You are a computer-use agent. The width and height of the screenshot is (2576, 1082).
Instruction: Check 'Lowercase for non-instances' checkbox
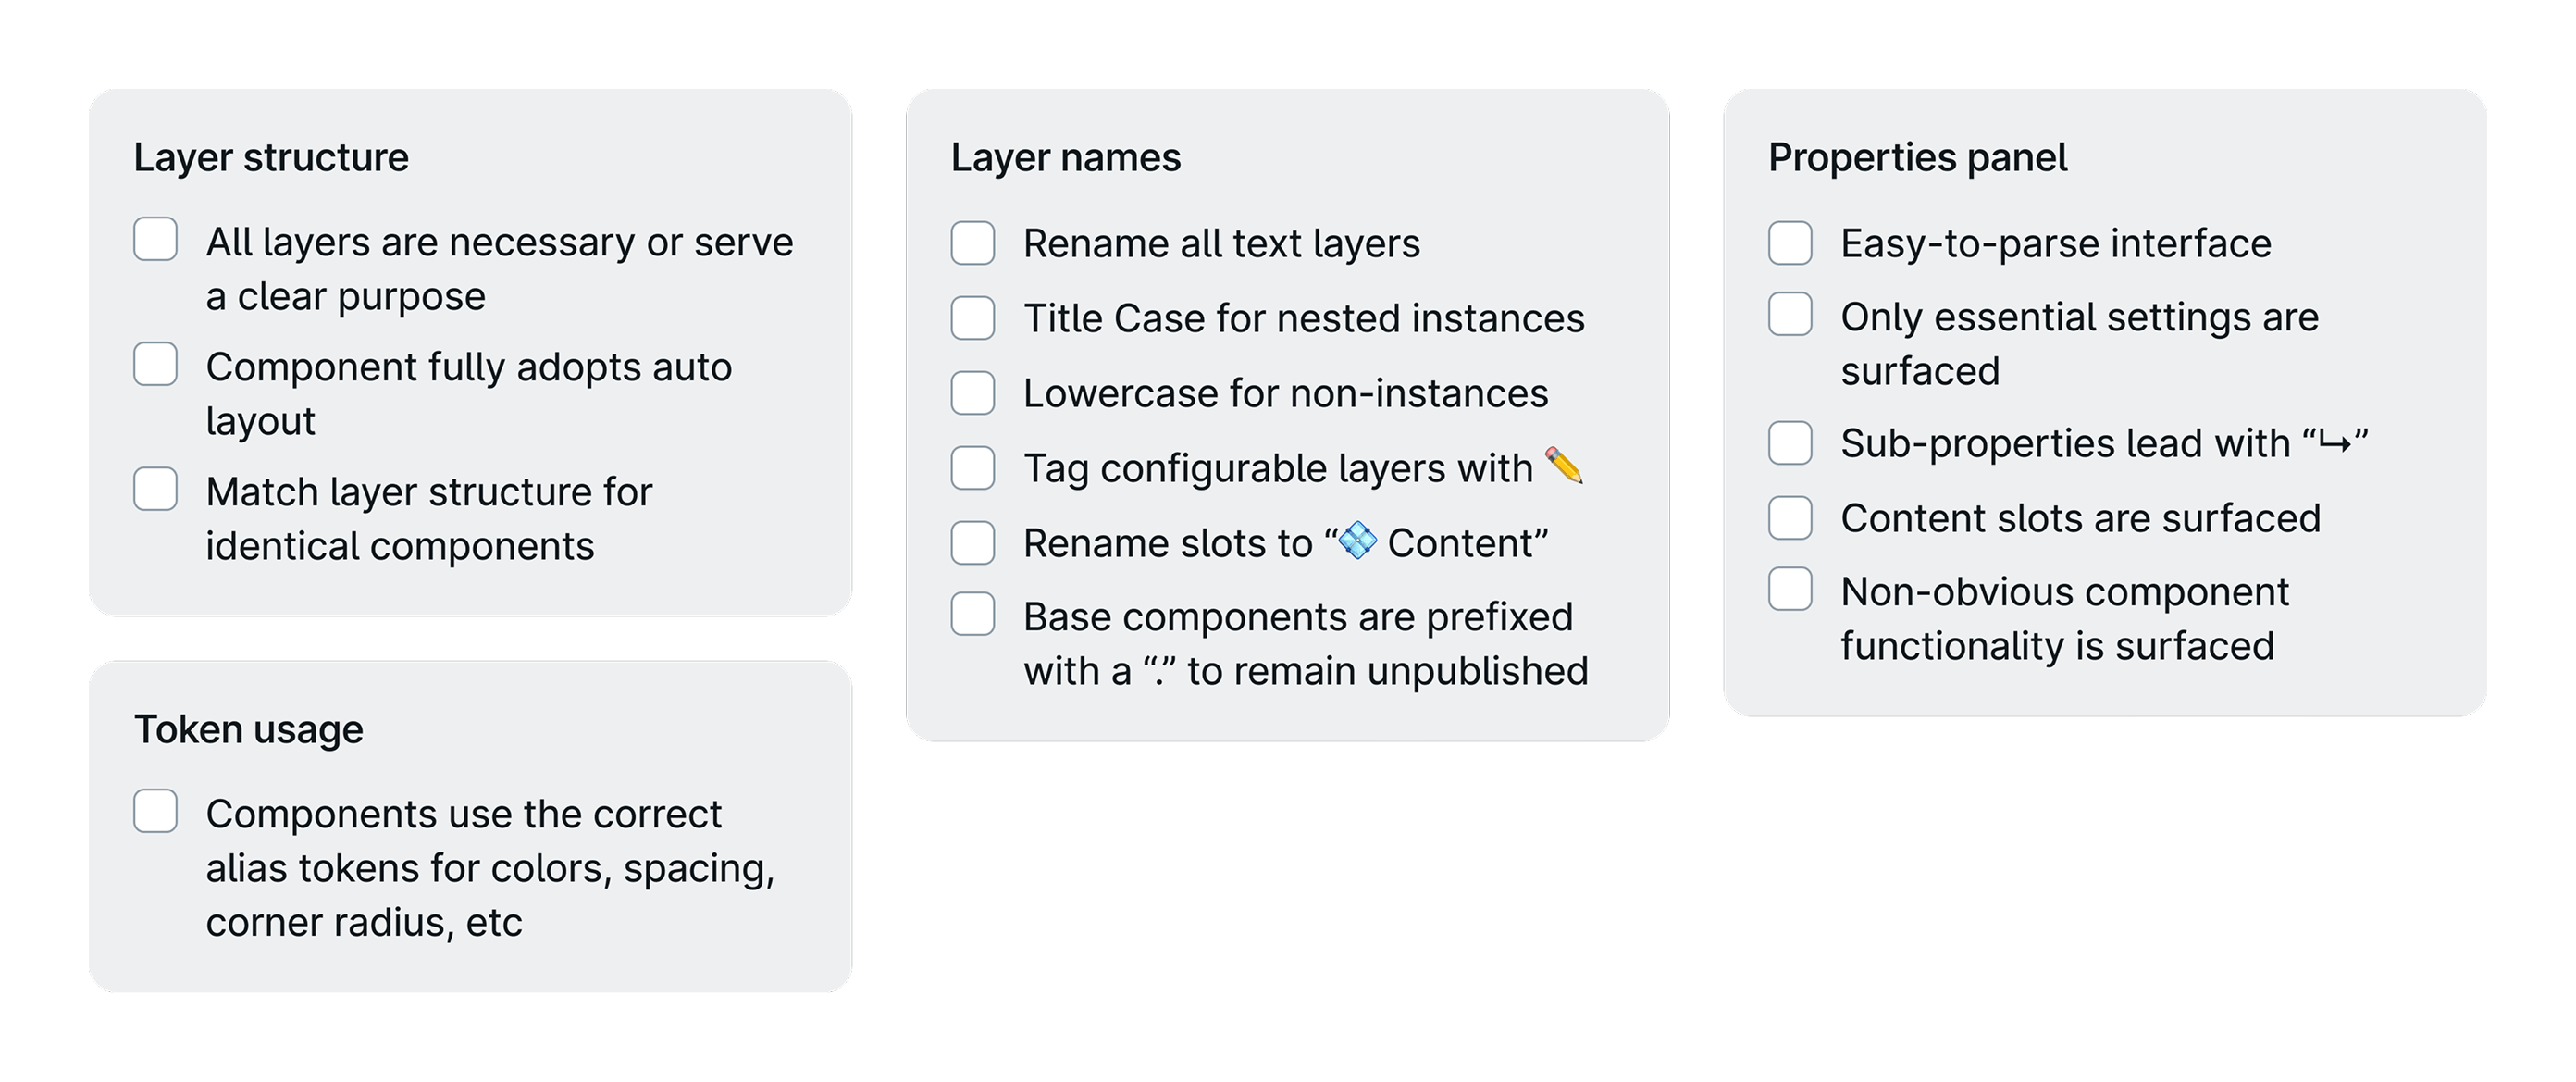[x=973, y=393]
